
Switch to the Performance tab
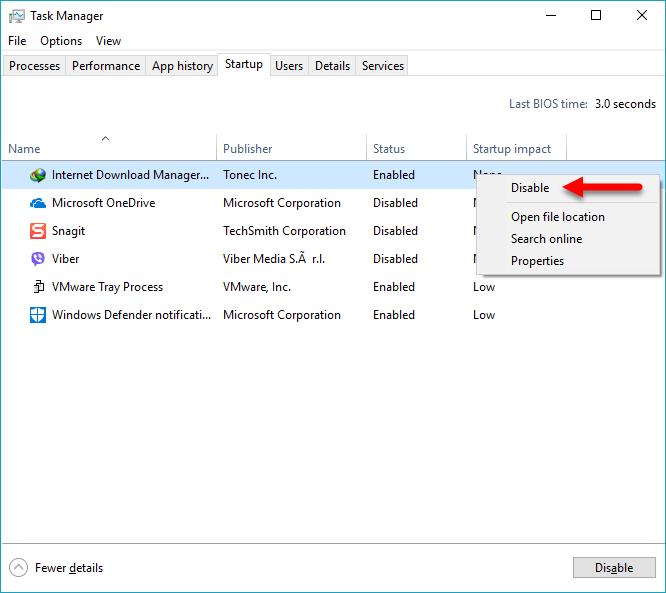tap(106, 66)
